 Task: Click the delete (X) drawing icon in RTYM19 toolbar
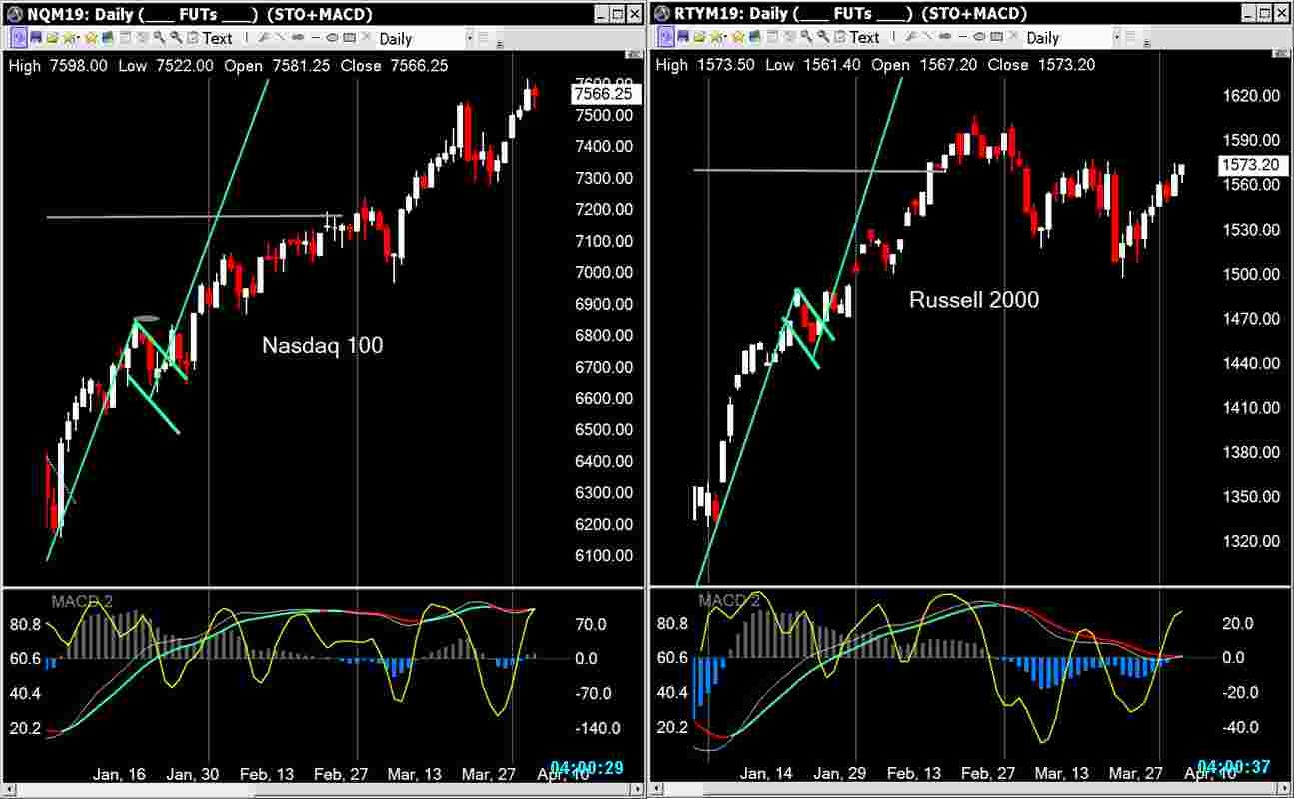[x=1012, y=37]
